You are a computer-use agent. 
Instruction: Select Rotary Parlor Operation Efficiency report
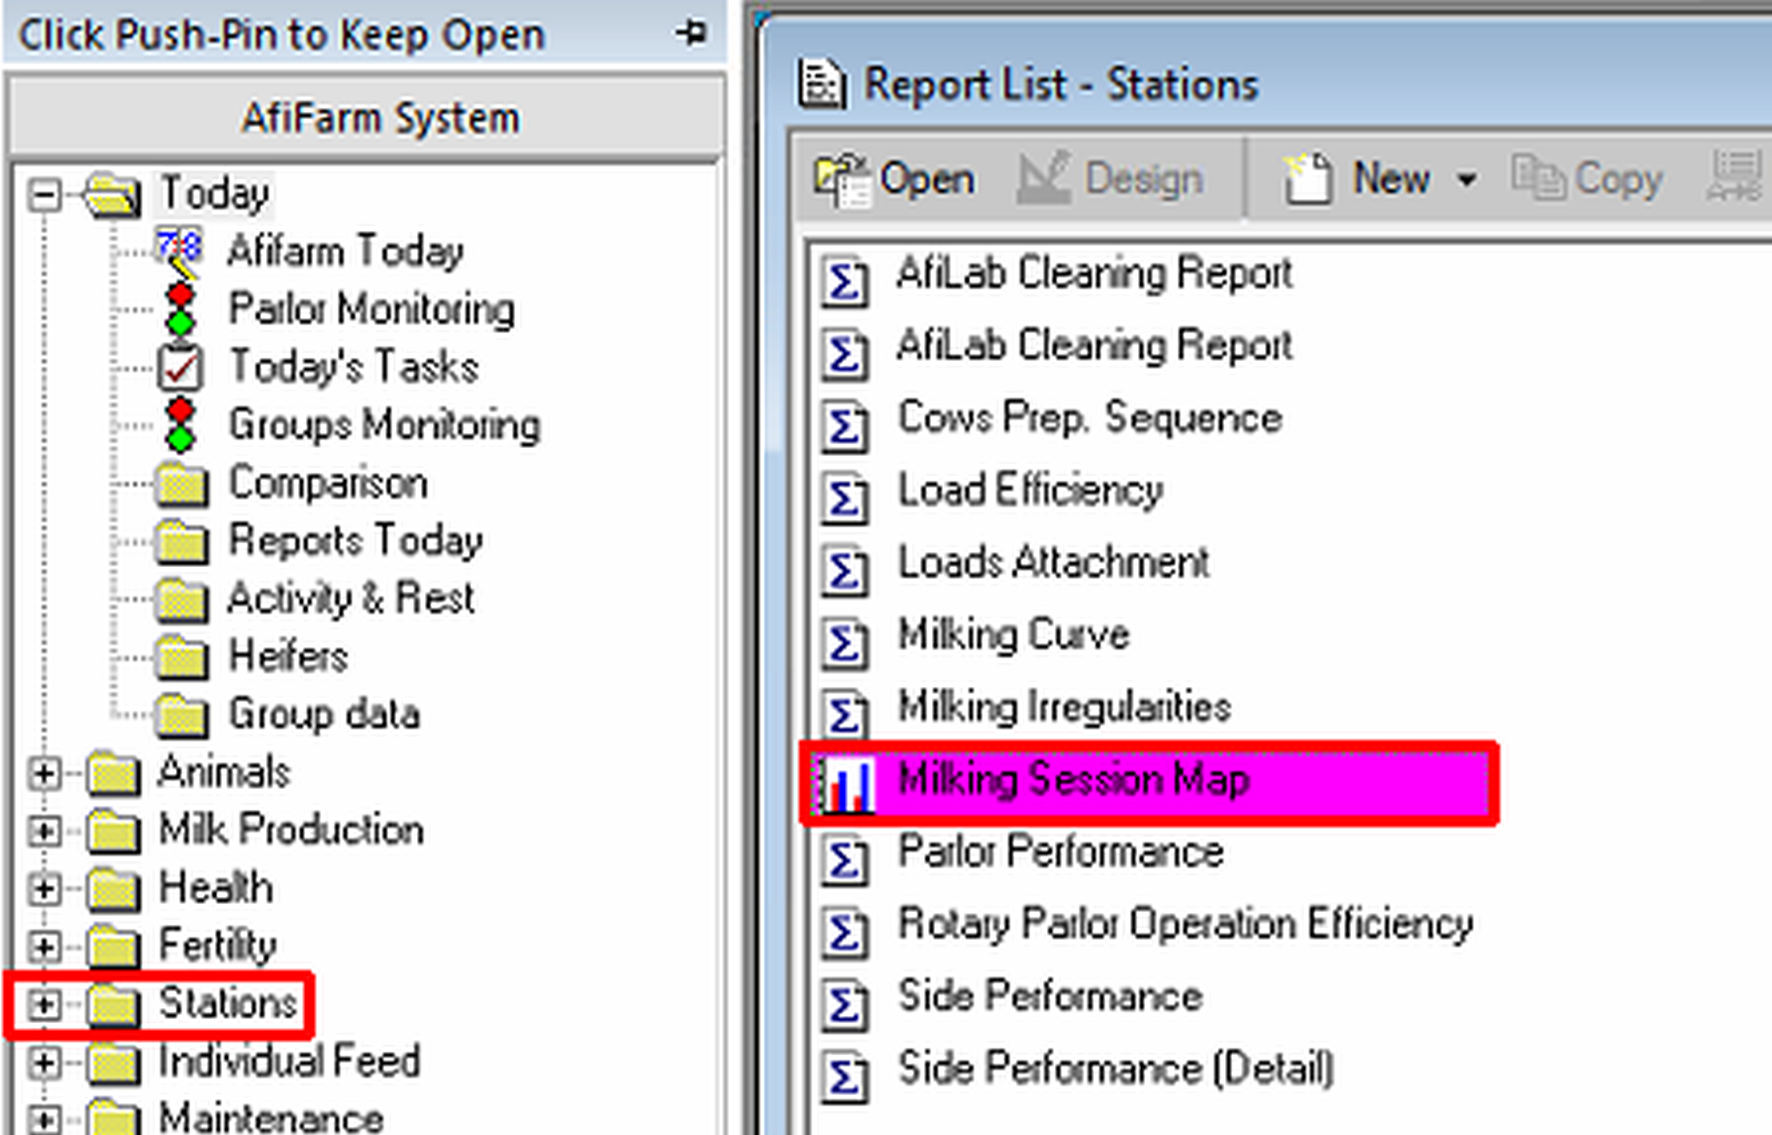(x=1185, y=925)
